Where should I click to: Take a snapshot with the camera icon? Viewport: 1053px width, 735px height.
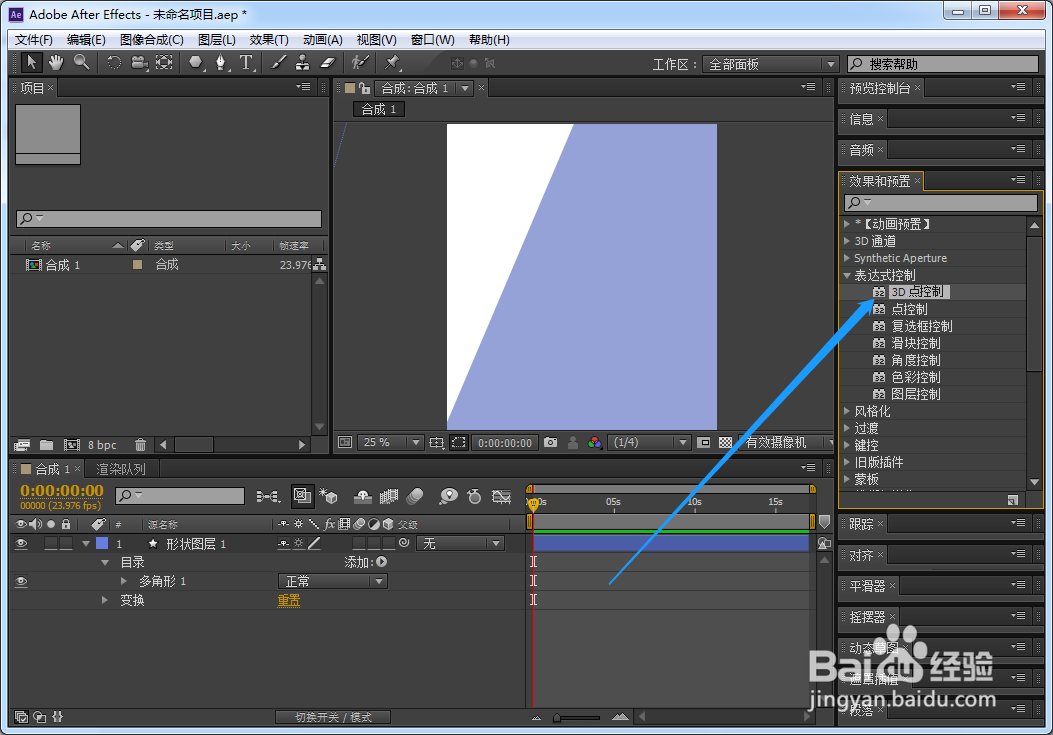(x=551, y=443)
